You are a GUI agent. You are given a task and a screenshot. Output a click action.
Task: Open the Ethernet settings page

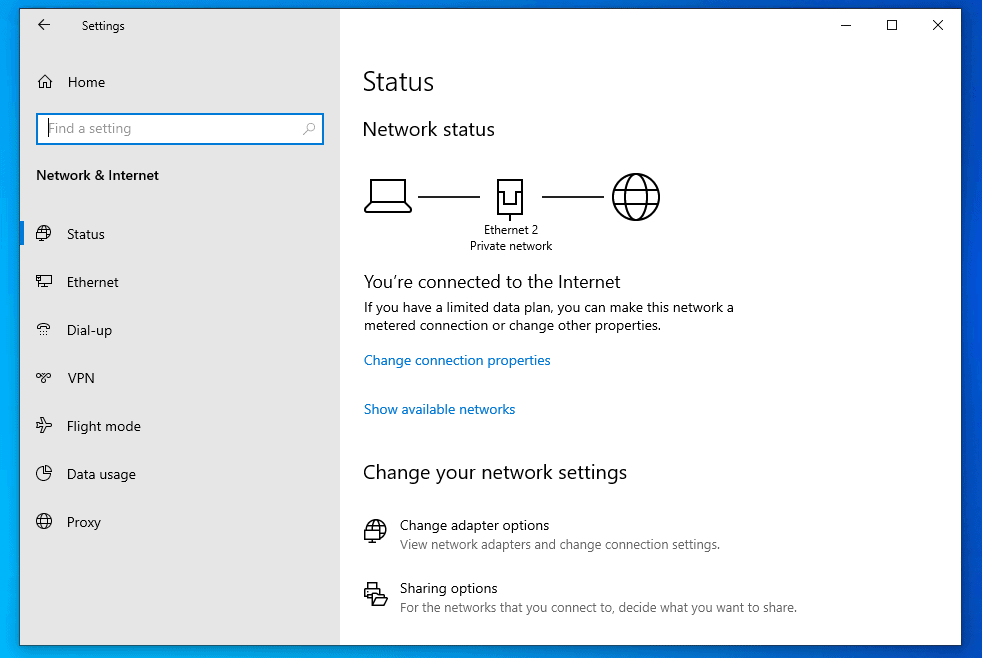point(92,282)
